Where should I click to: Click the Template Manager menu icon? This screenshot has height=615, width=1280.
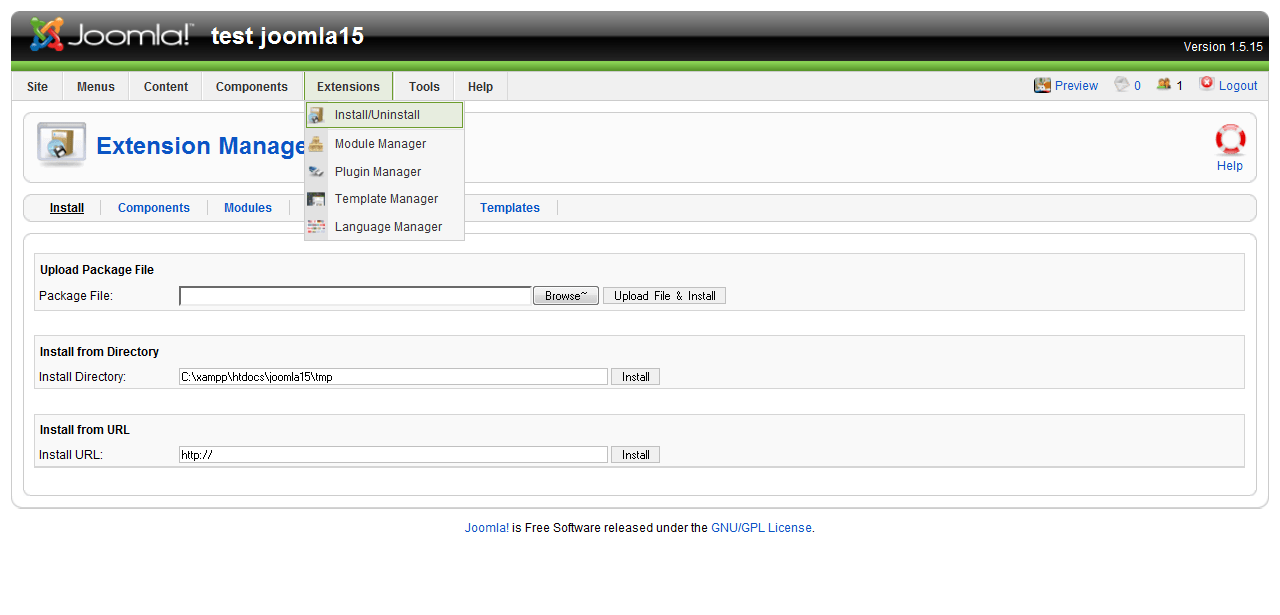317,199
